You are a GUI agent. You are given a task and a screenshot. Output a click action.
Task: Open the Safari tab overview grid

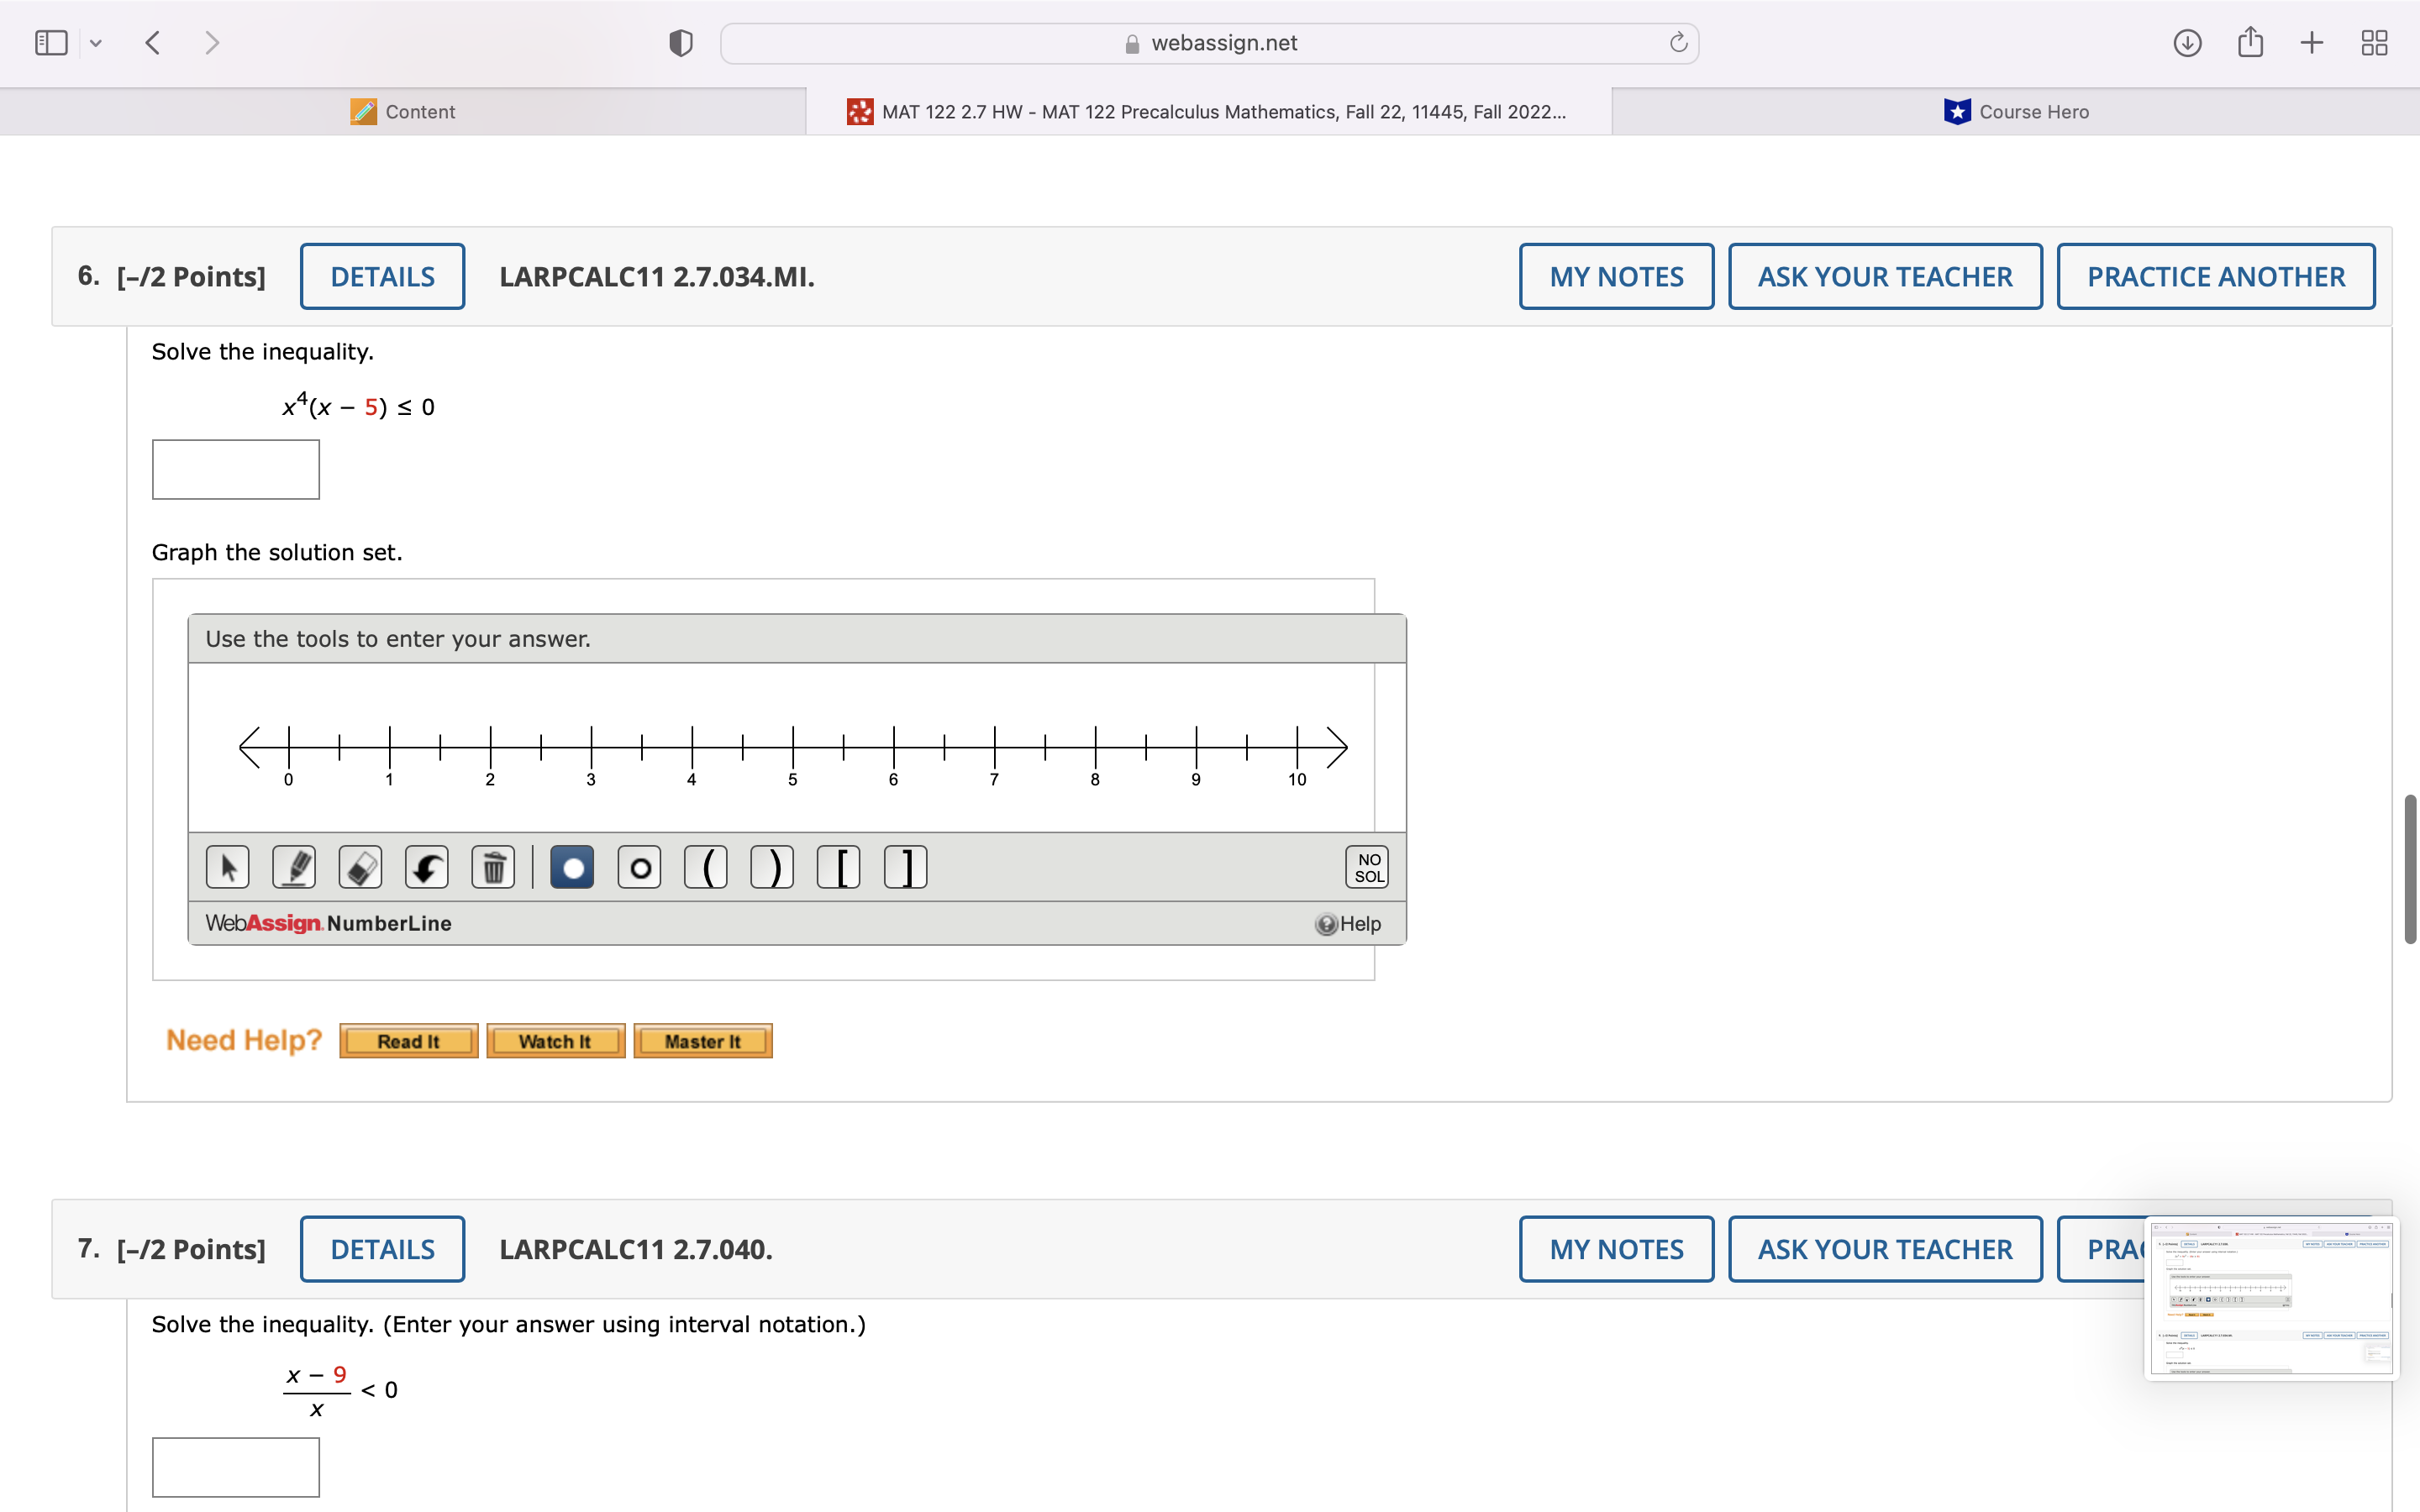tap(2374, 42)
